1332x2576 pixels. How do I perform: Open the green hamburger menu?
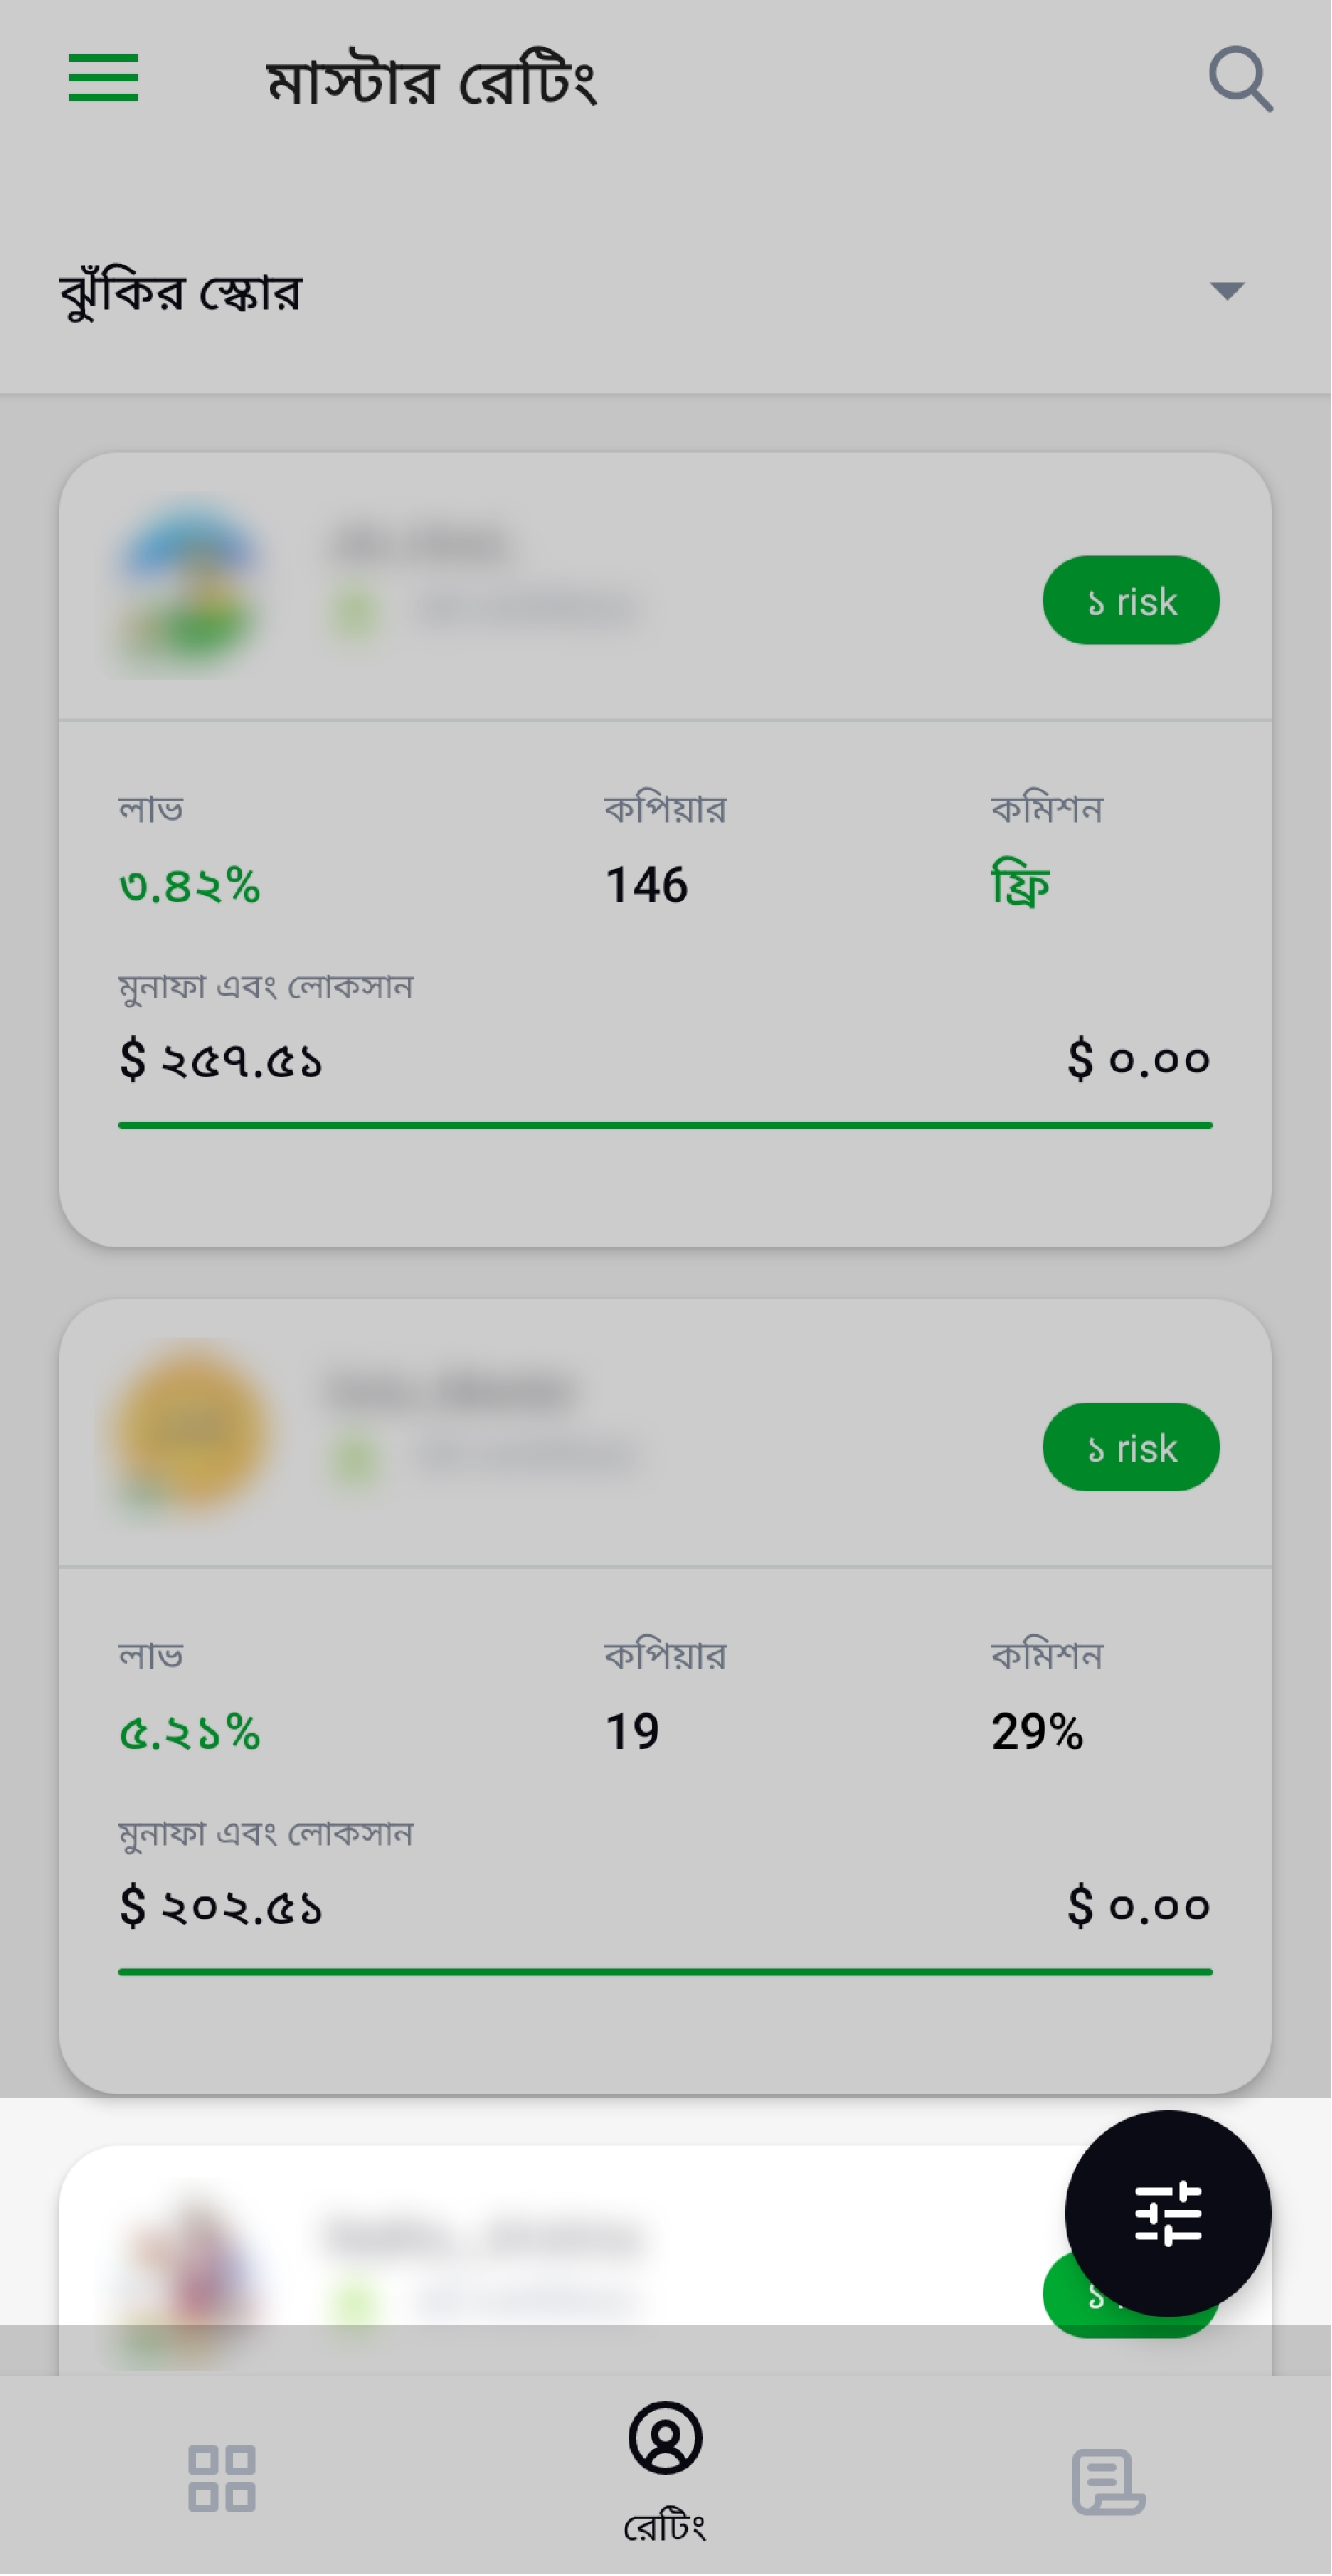coord(103,78)
